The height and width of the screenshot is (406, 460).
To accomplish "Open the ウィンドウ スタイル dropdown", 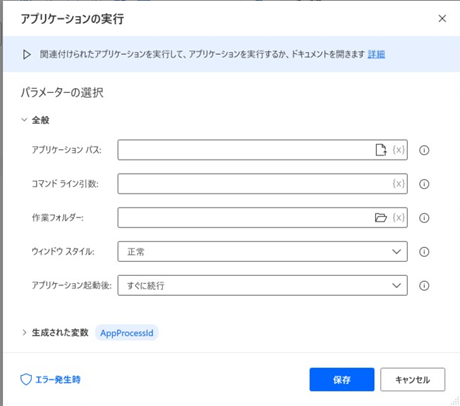I will [262, 251].
